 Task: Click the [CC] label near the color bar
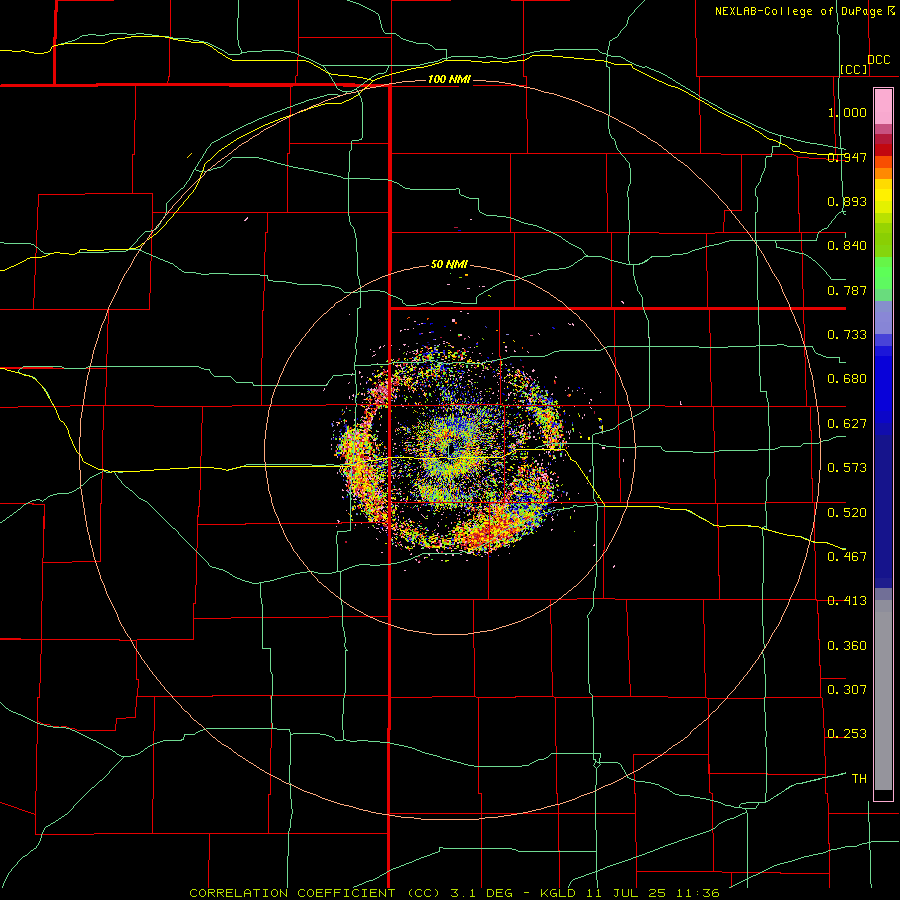tap(854, 69)
